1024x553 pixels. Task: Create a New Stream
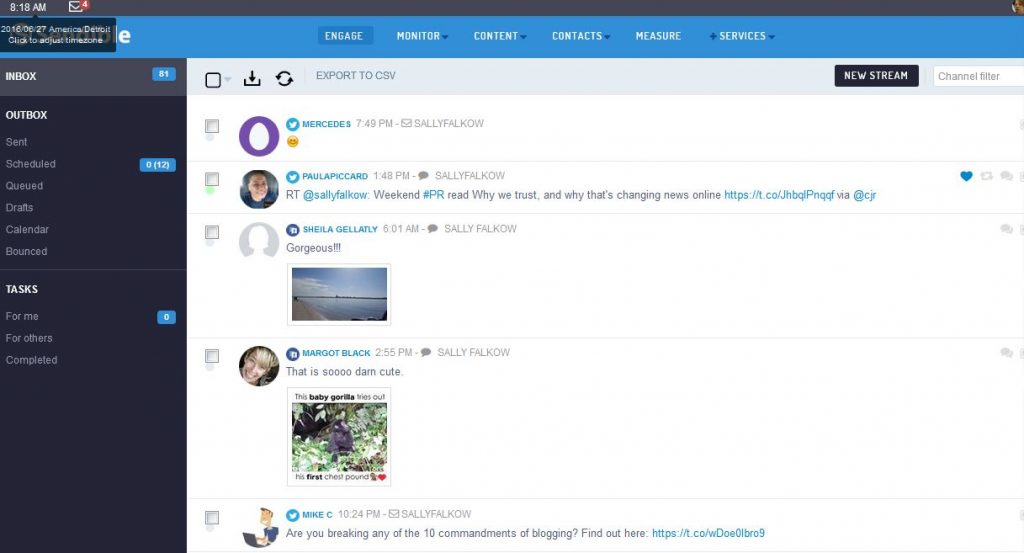tap(876, 76)
